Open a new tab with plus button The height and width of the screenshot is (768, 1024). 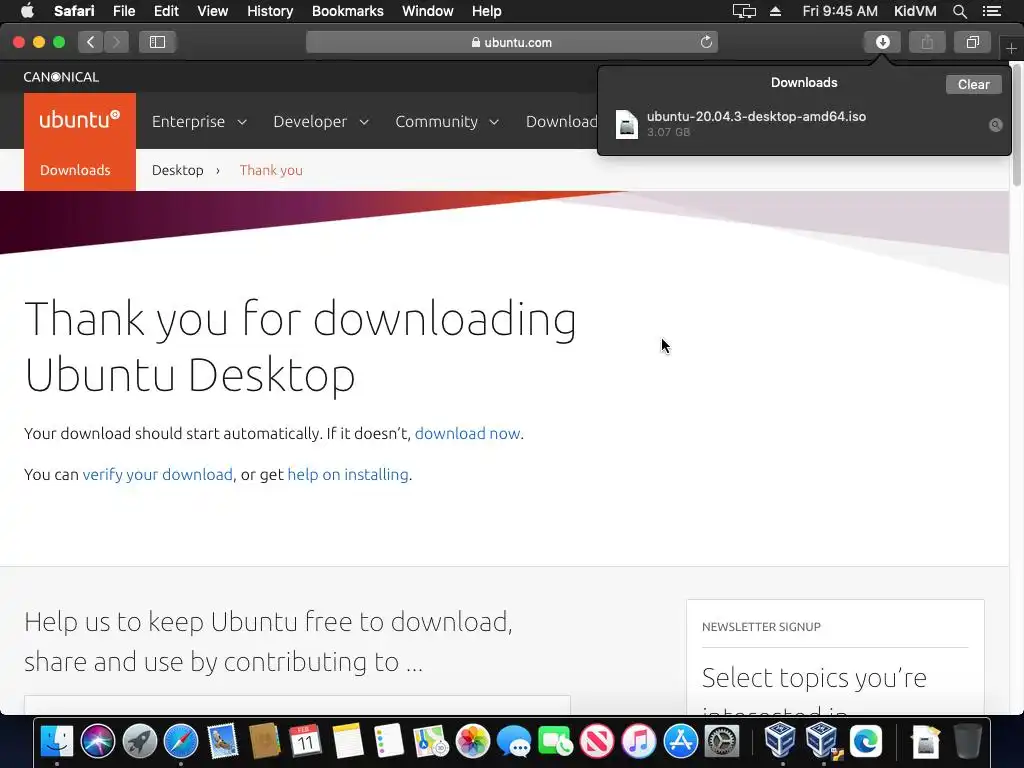[1011, 48]
